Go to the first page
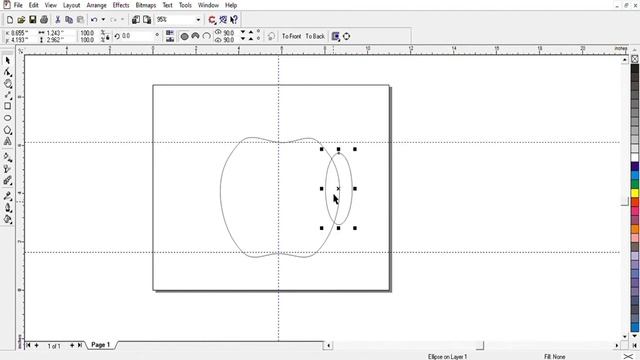The height and width of the screenshot is (360, 640). (28, 345)
